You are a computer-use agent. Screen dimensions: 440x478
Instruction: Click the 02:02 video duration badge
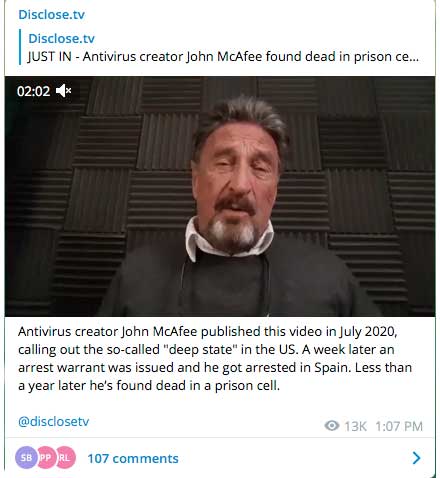click(x=33, y=91)
